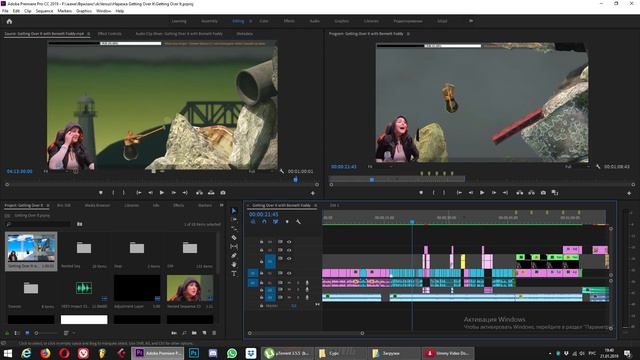Open the Sort Icons dropdown in Project panel

(x=69, y=333)
